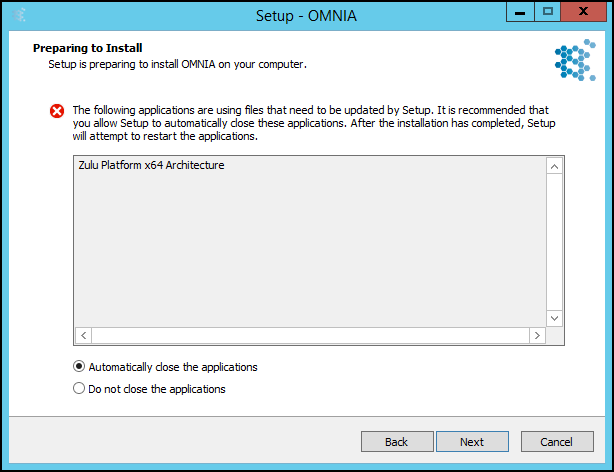Select Zulu Platform x64 Architecture list entry

point(151,165)
